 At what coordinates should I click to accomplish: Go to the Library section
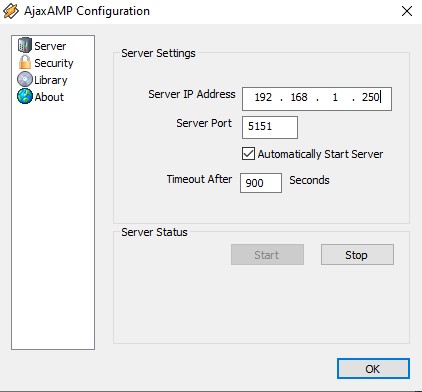click(x=51, y=80)
